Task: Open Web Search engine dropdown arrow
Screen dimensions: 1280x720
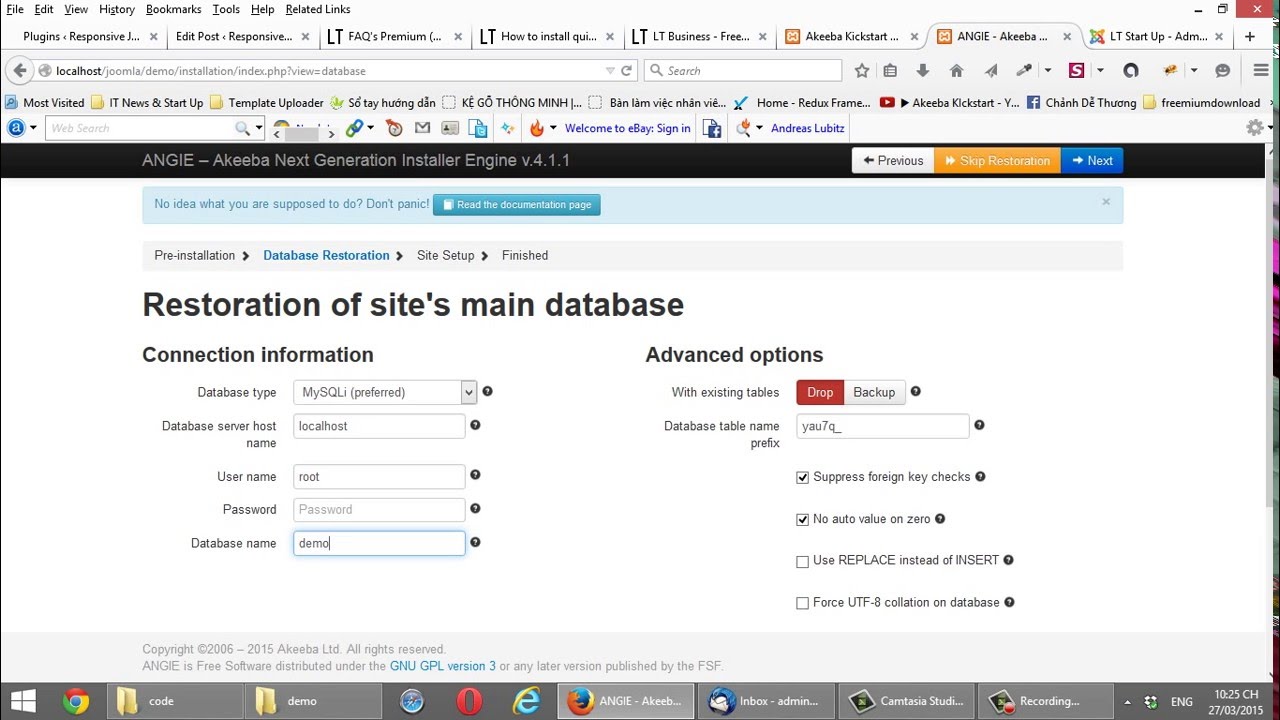Action: (259, 128)
